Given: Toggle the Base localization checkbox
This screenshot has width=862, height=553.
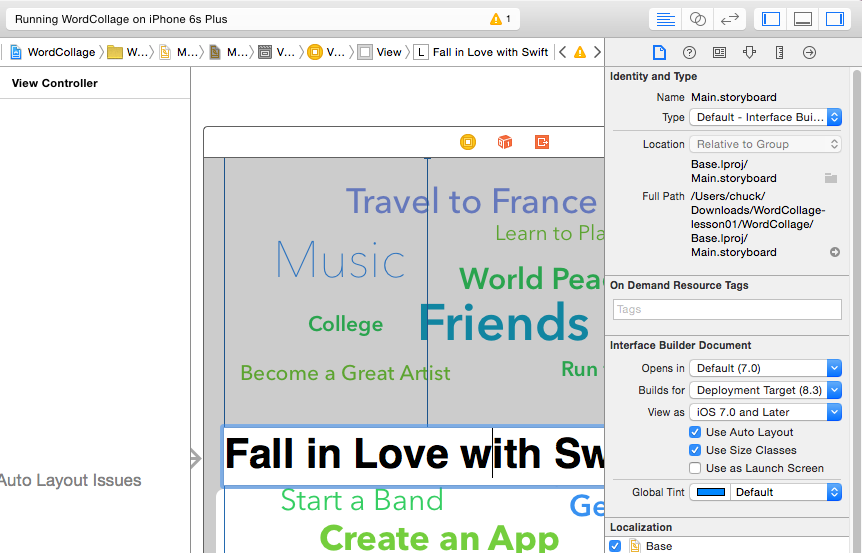Looking at the screenshot, I should point(615,546).
